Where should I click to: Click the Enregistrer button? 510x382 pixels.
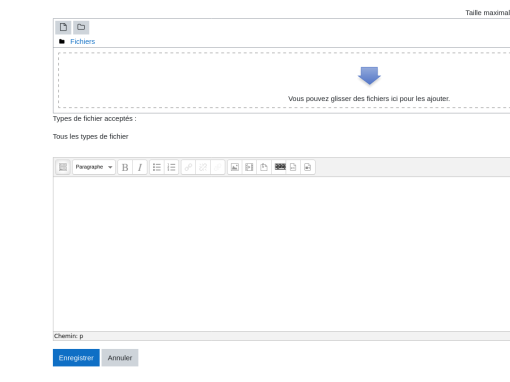[76, 358]
